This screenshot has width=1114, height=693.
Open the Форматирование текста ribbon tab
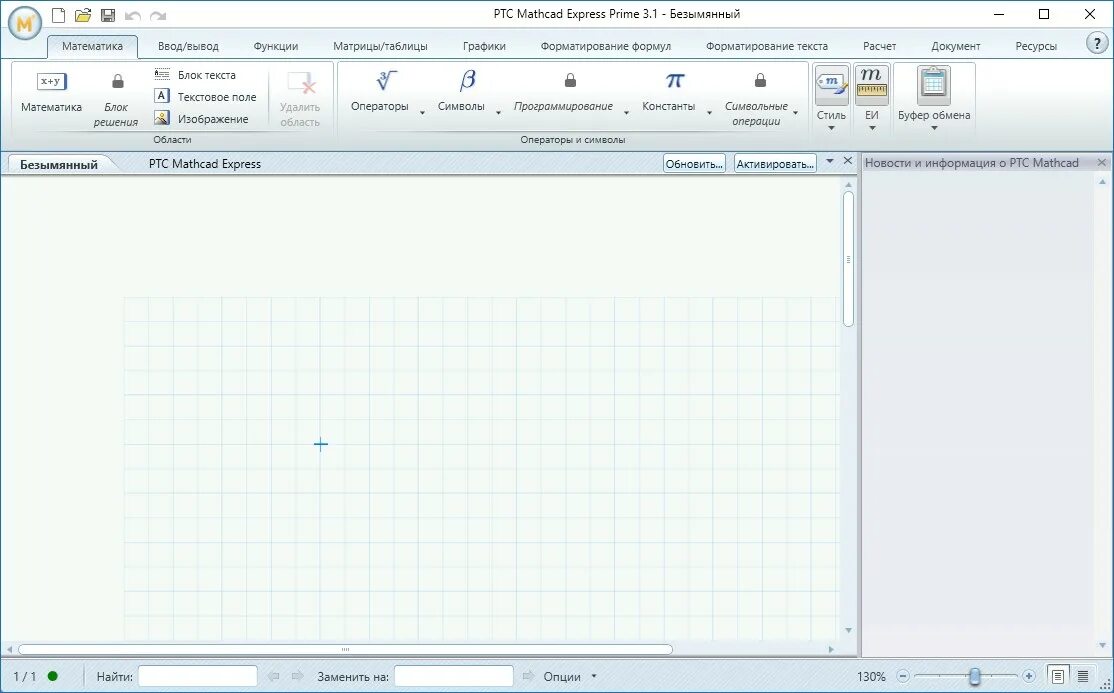point(767,46)
